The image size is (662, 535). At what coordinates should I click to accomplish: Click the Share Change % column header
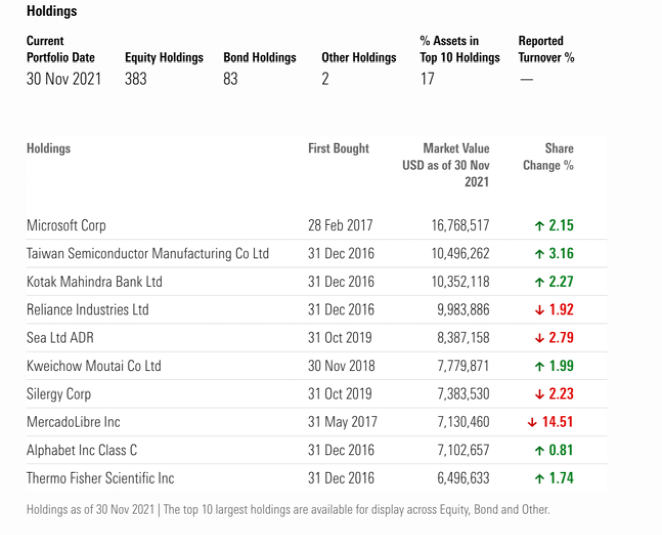point(548,157)
